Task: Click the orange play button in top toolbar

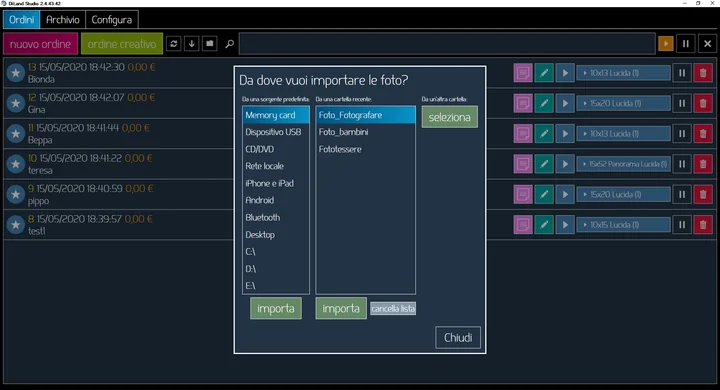Action: tap(666, 44)
